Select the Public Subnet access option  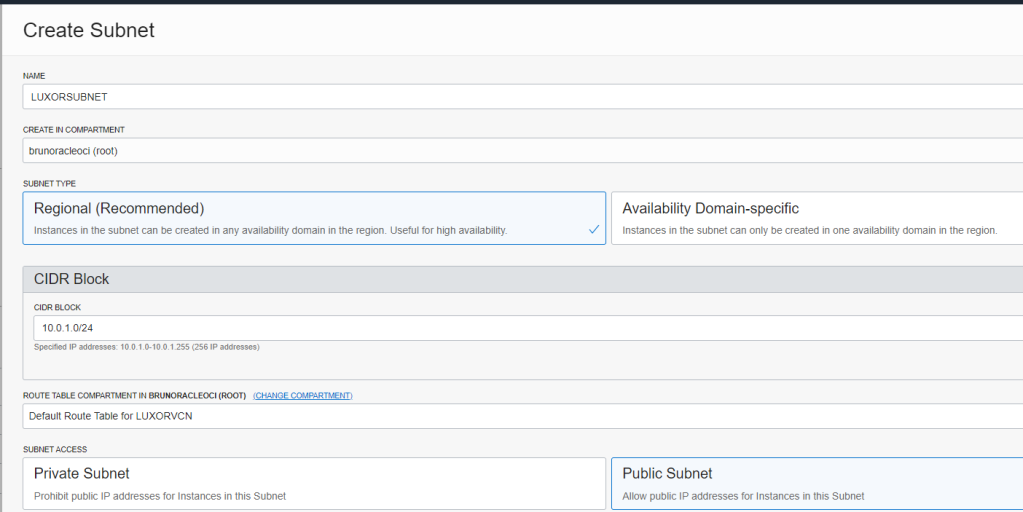(x=817, y=483)
